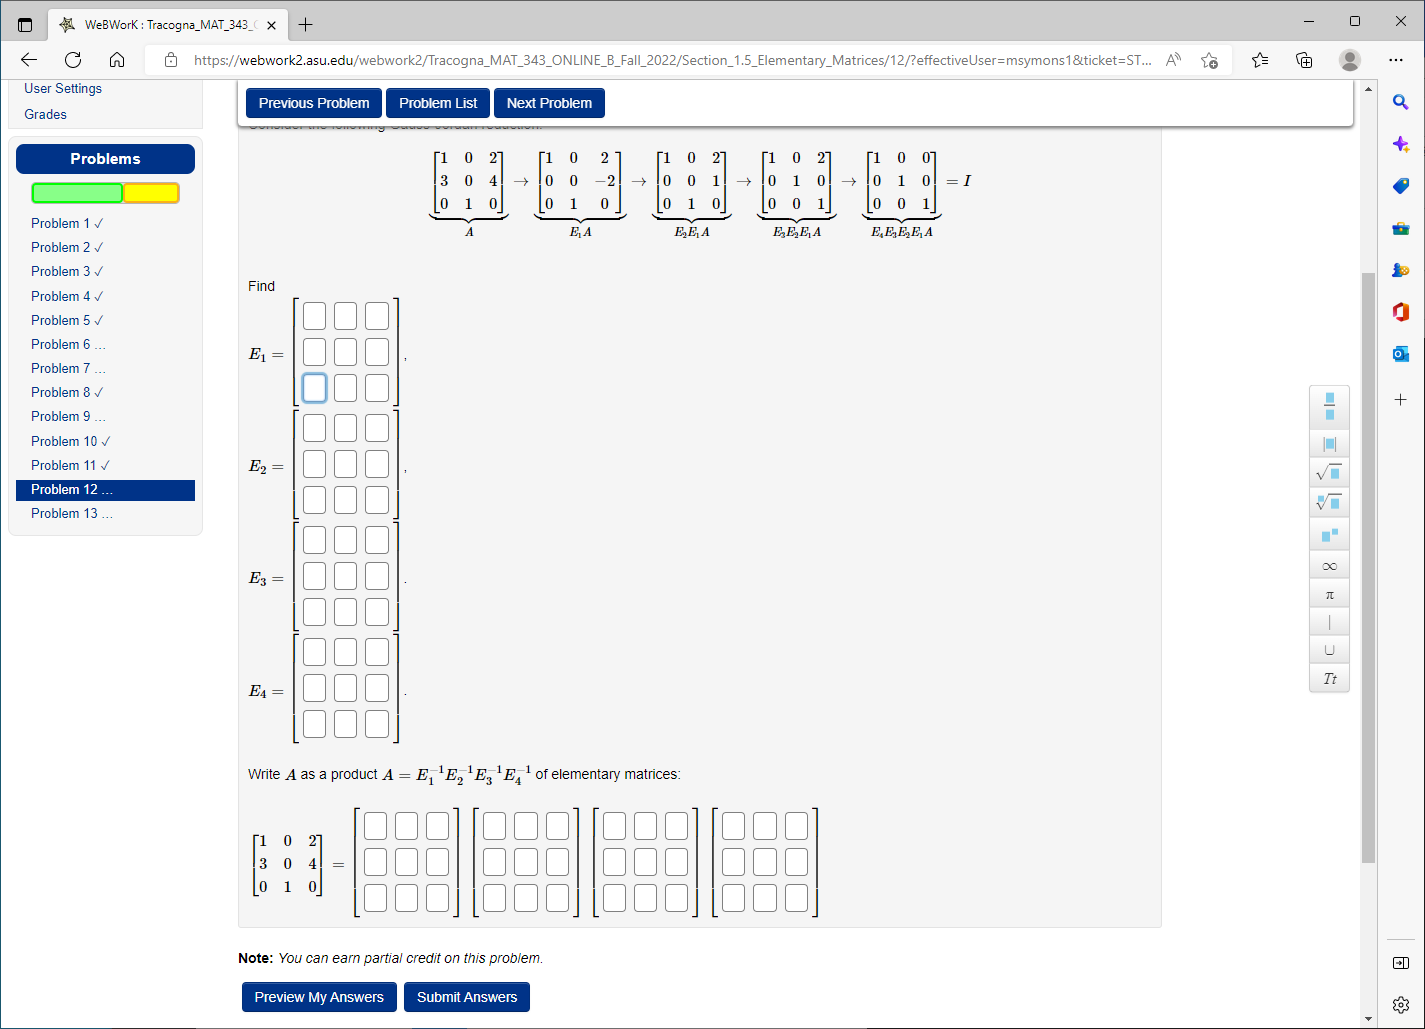The width and height of the screenshot is (1425, 1029).
Task: Click Preview My Answers
Action: coord(318,997)
